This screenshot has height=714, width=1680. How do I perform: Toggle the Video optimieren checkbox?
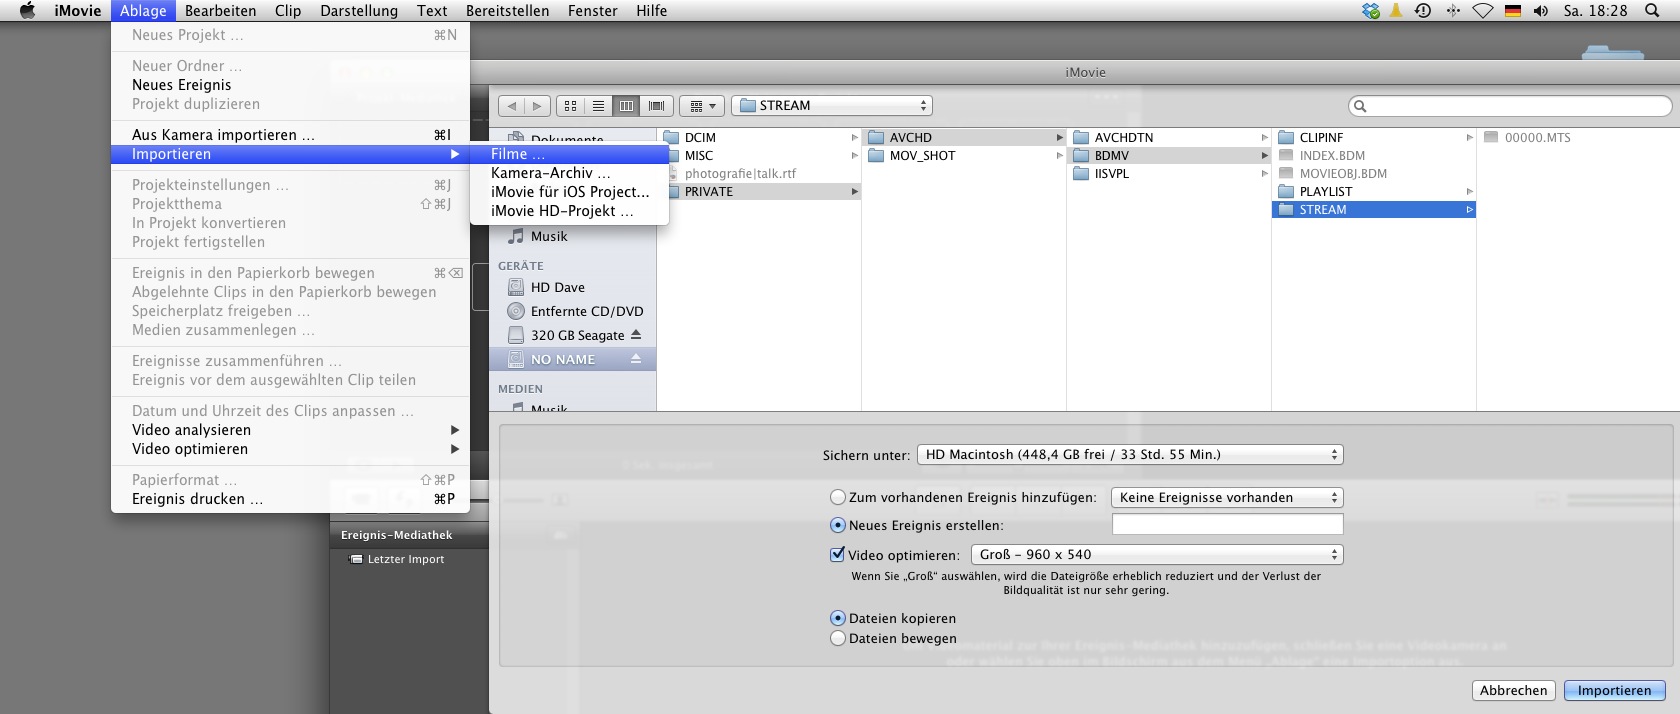pos(838,554)
